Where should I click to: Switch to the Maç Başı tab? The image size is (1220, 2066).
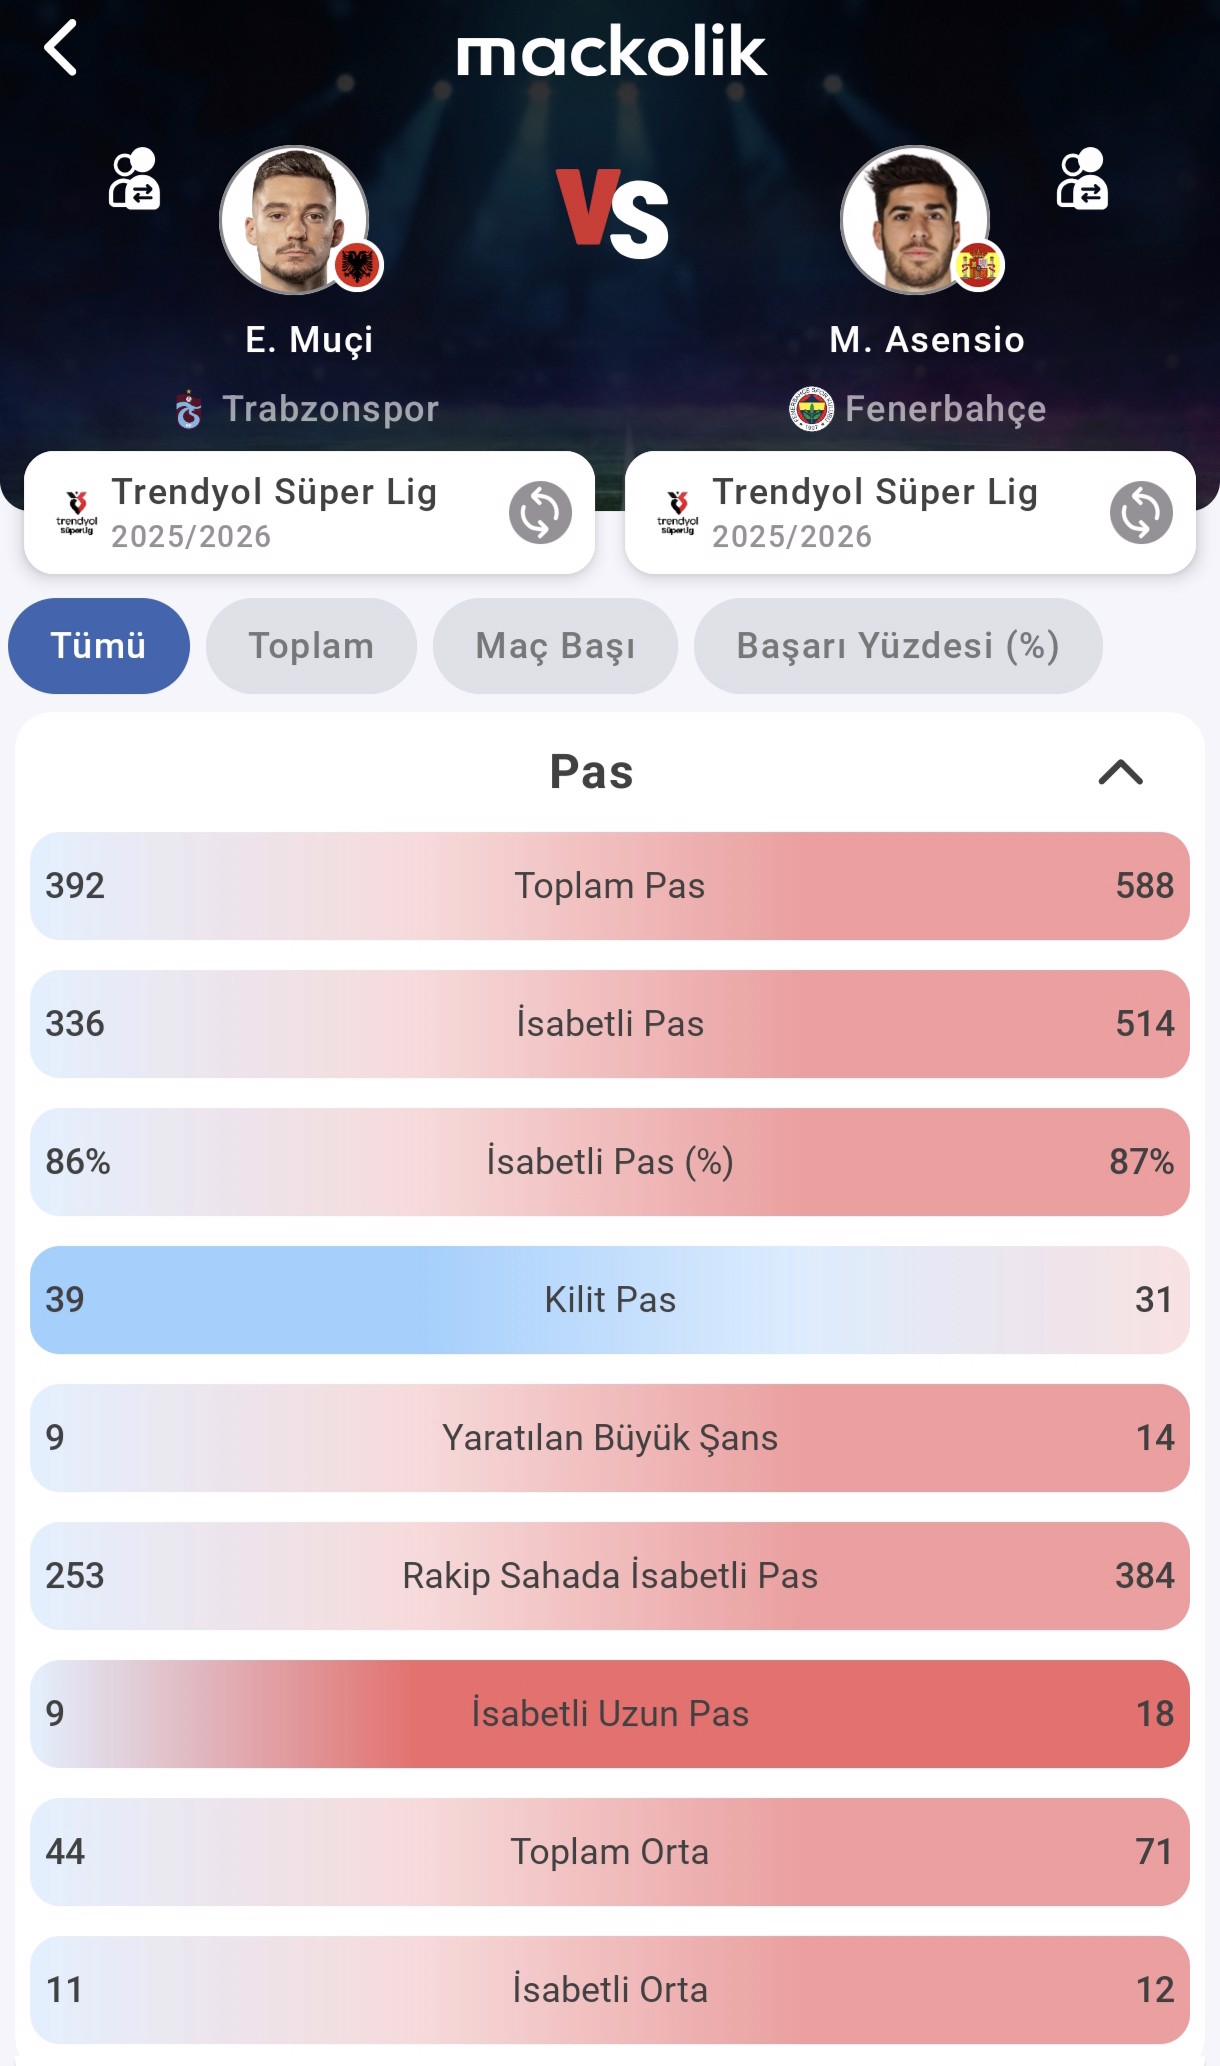(x=555, y=646)
